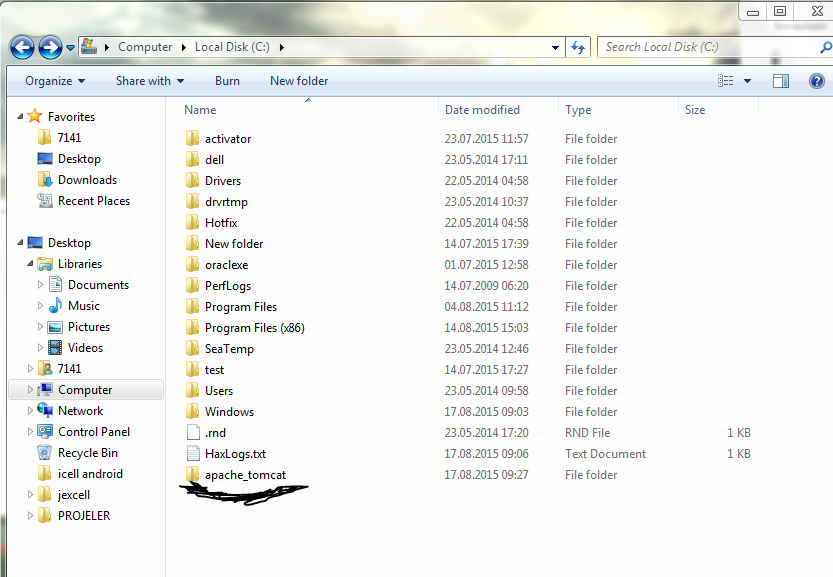The width and height of the screenshot is (833, 577).
Task: Open Help via the question mark icon
Action: [817, 81]
